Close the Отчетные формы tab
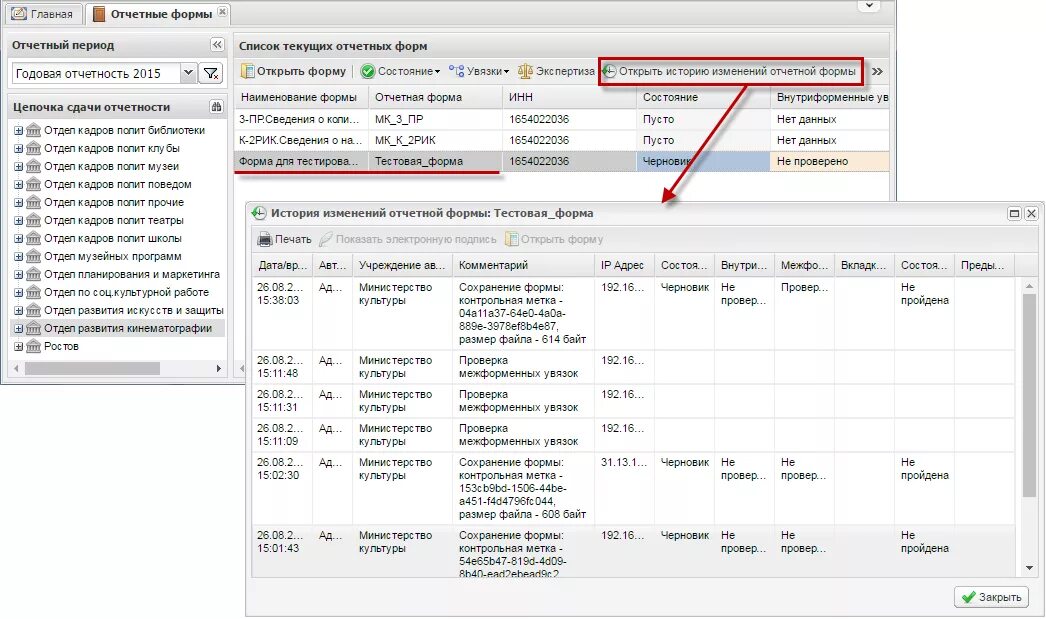Image resolution: width=1046 pixels, height=619 pixels. [x=223, y=12]
